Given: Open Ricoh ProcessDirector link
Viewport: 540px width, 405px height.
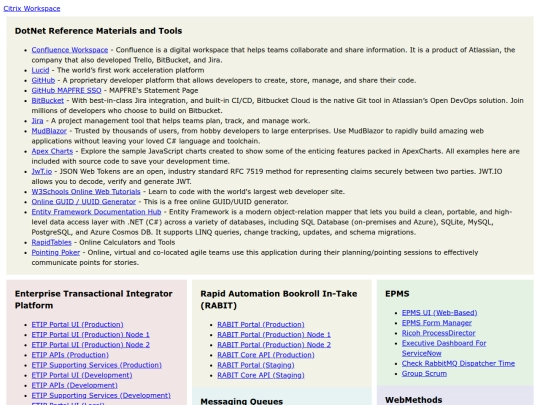Looking at the screenshot, I should [x=438, y=333].
